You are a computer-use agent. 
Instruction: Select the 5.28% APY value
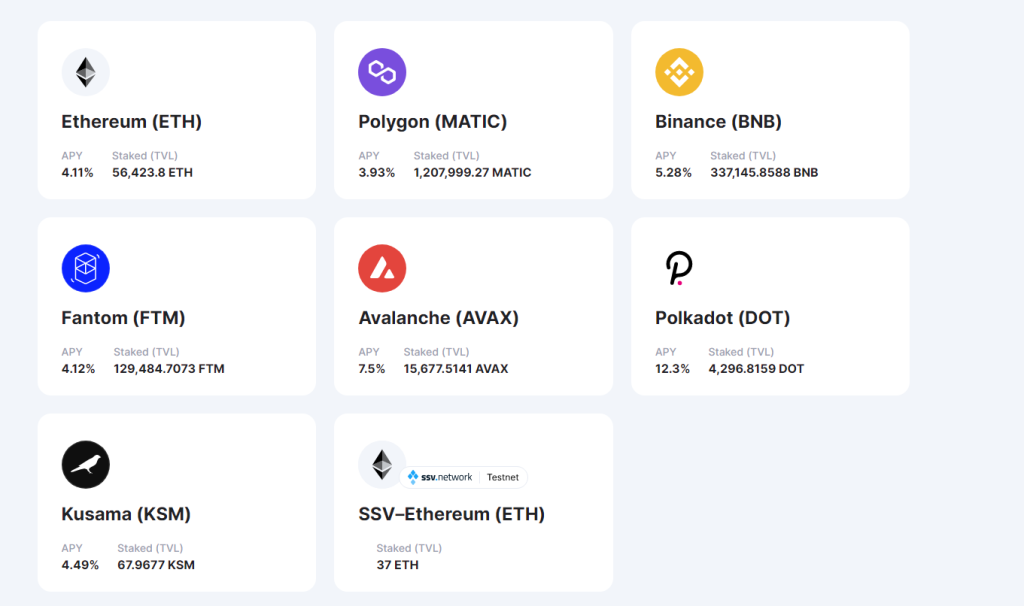coord(673,172)
